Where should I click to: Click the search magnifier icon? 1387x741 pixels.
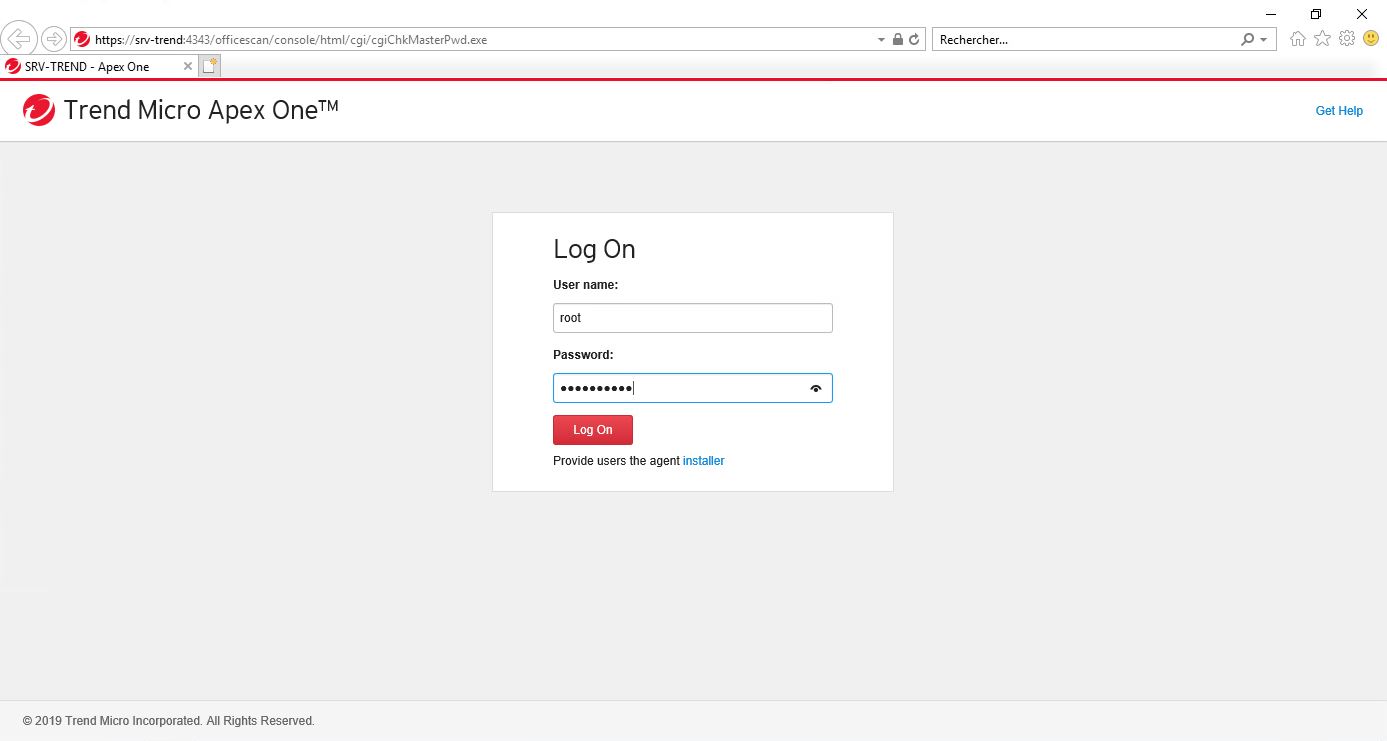[1245, 39]
